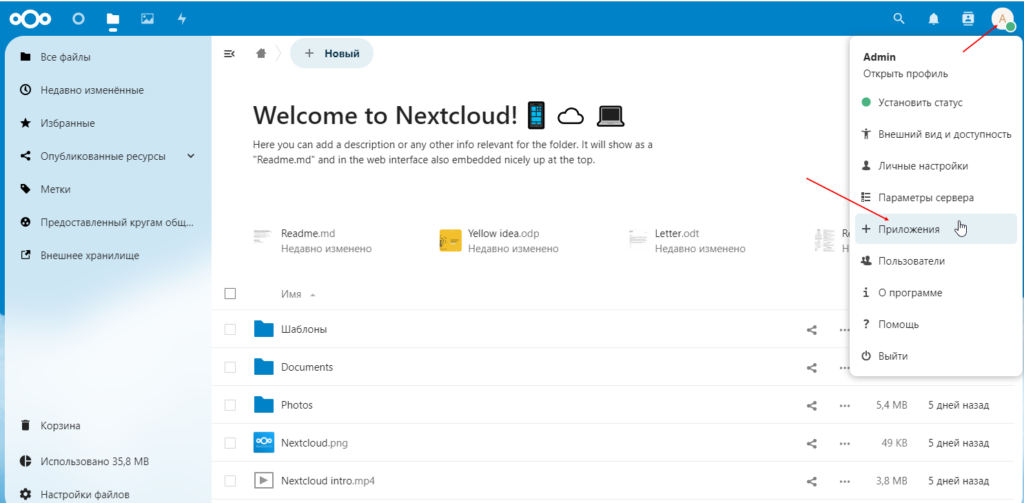Select the Documents folder checkbox
The height and width of the screenshot is (503, 1024).
coord(230,367)
